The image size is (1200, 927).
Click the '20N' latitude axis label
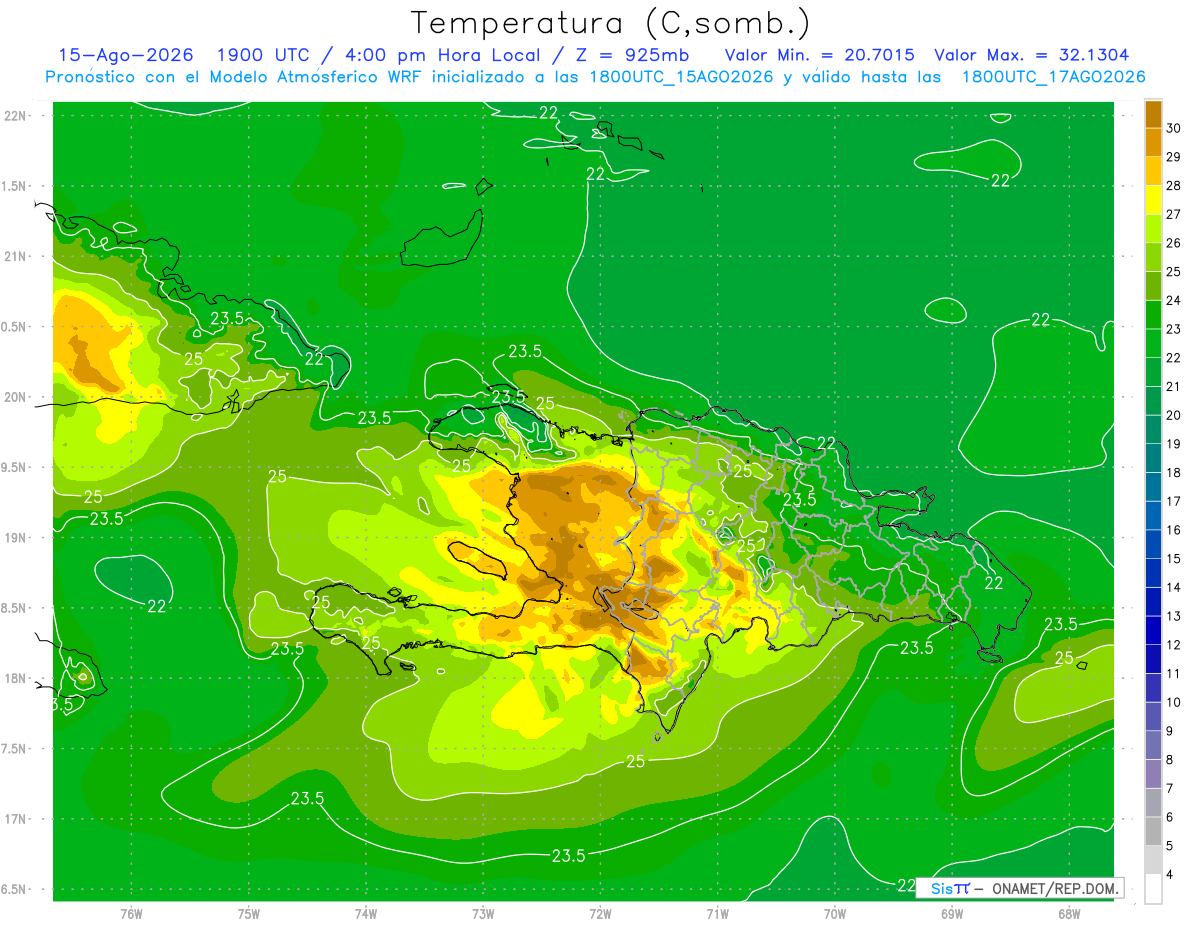tap(14, 397)
